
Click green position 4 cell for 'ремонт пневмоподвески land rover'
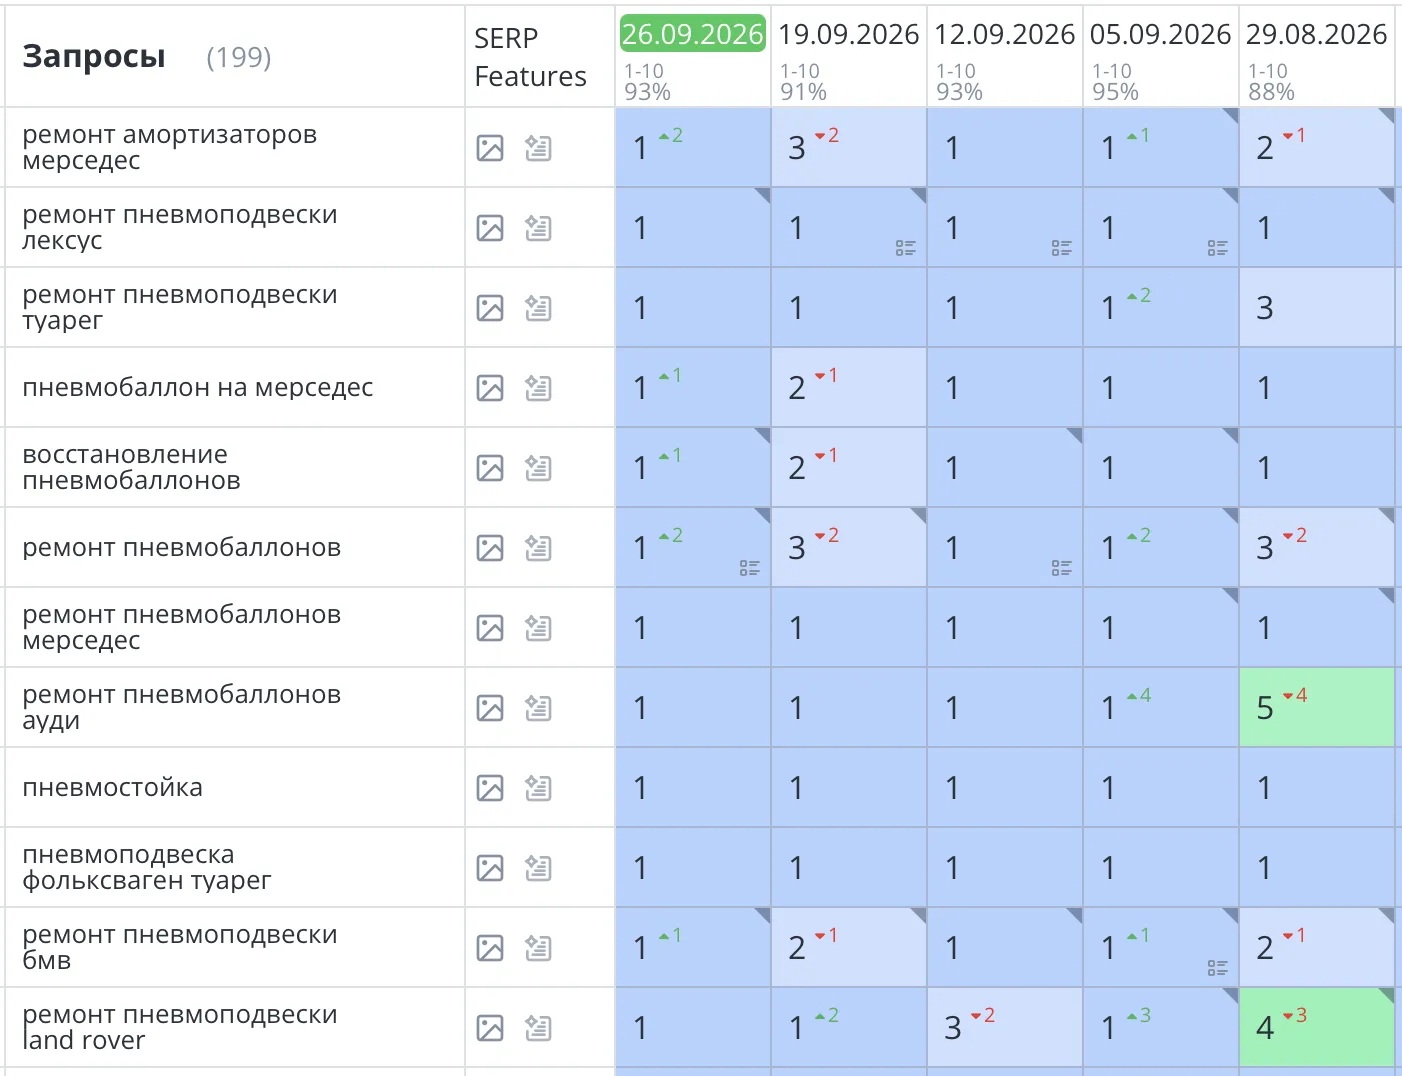[1317, 1028]
